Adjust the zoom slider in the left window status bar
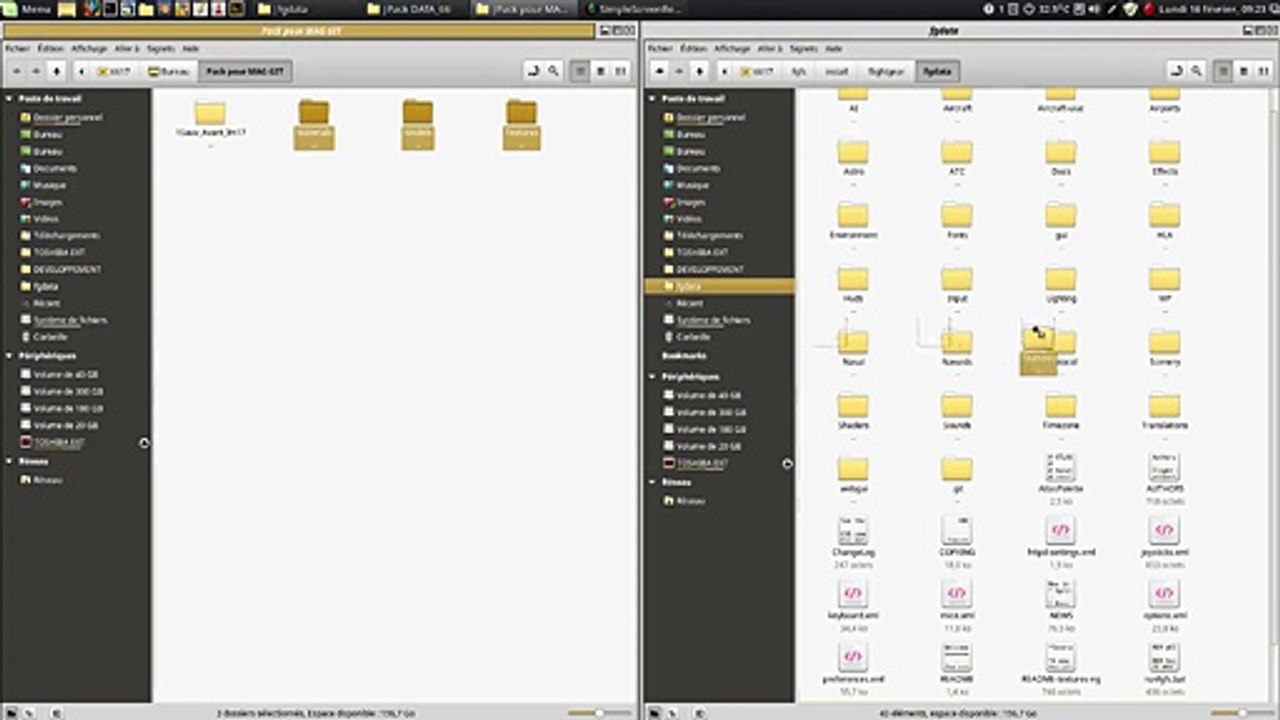The height and width of the screenshot is (720, 1280). click(x=599, y=713)
